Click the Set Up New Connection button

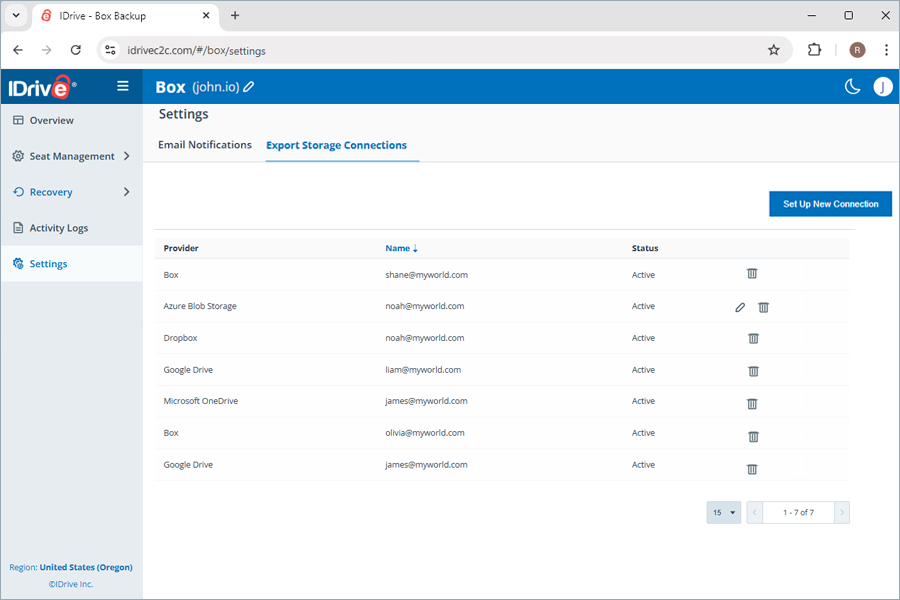click(x=830, y=203)
